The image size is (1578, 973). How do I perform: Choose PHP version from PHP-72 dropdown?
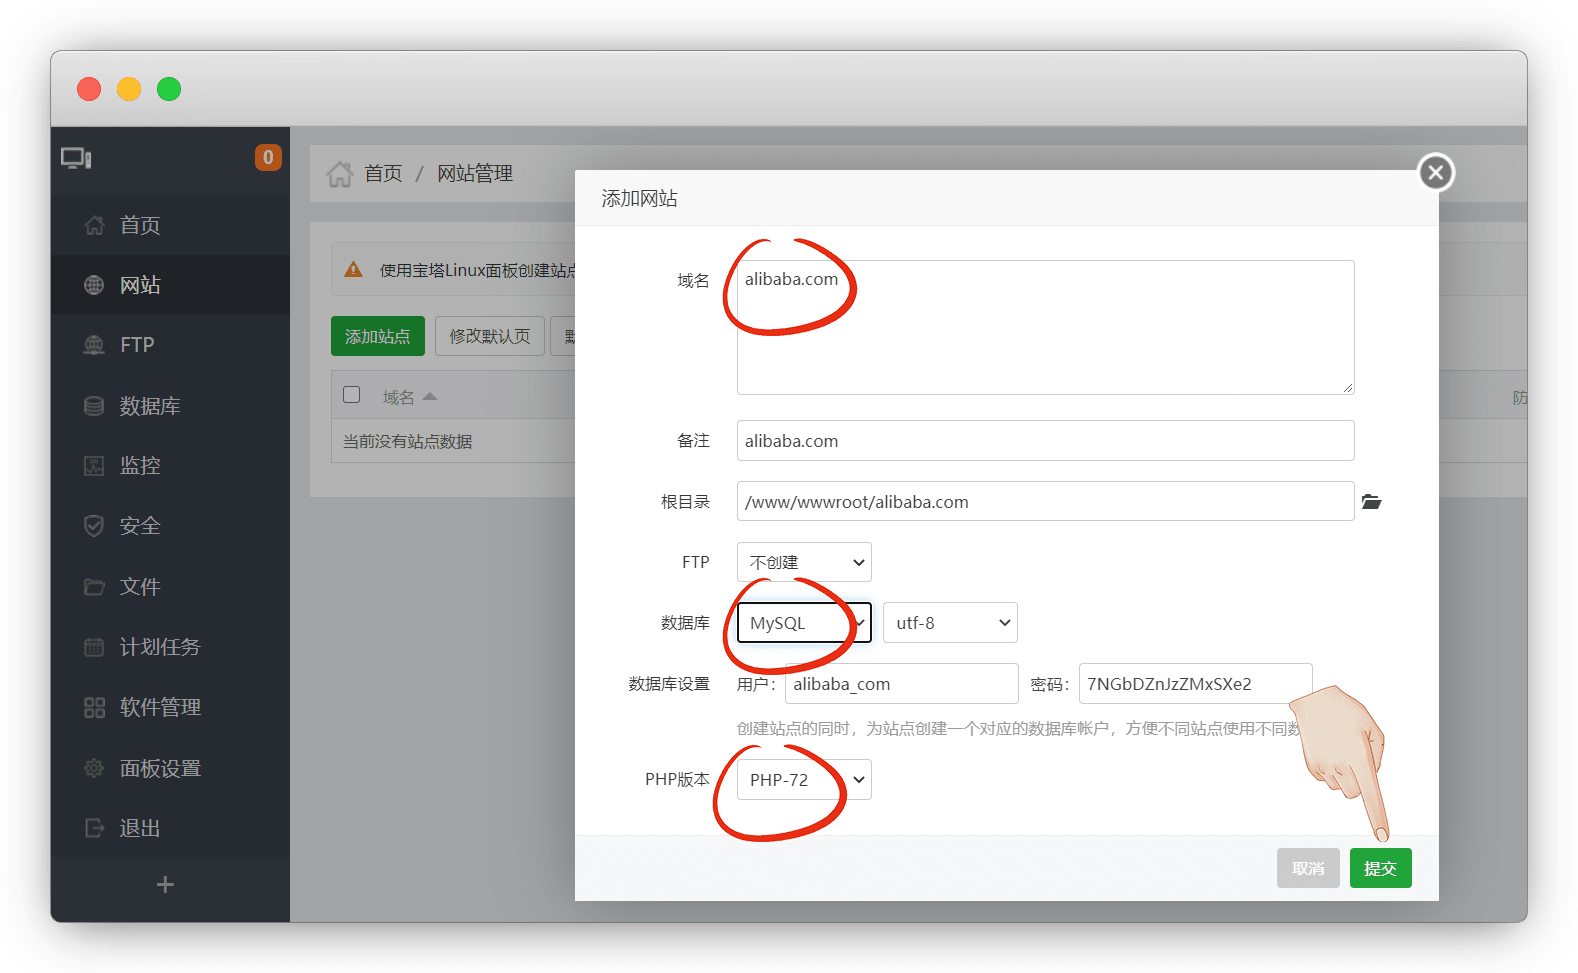pos(804,780)
